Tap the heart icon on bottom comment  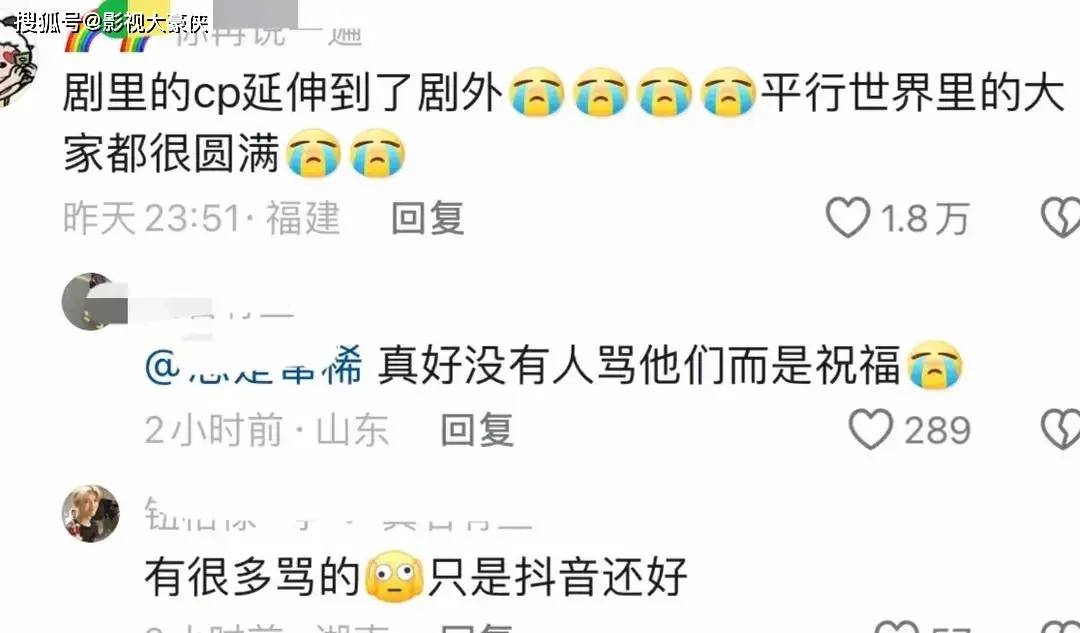click(897, 626)
